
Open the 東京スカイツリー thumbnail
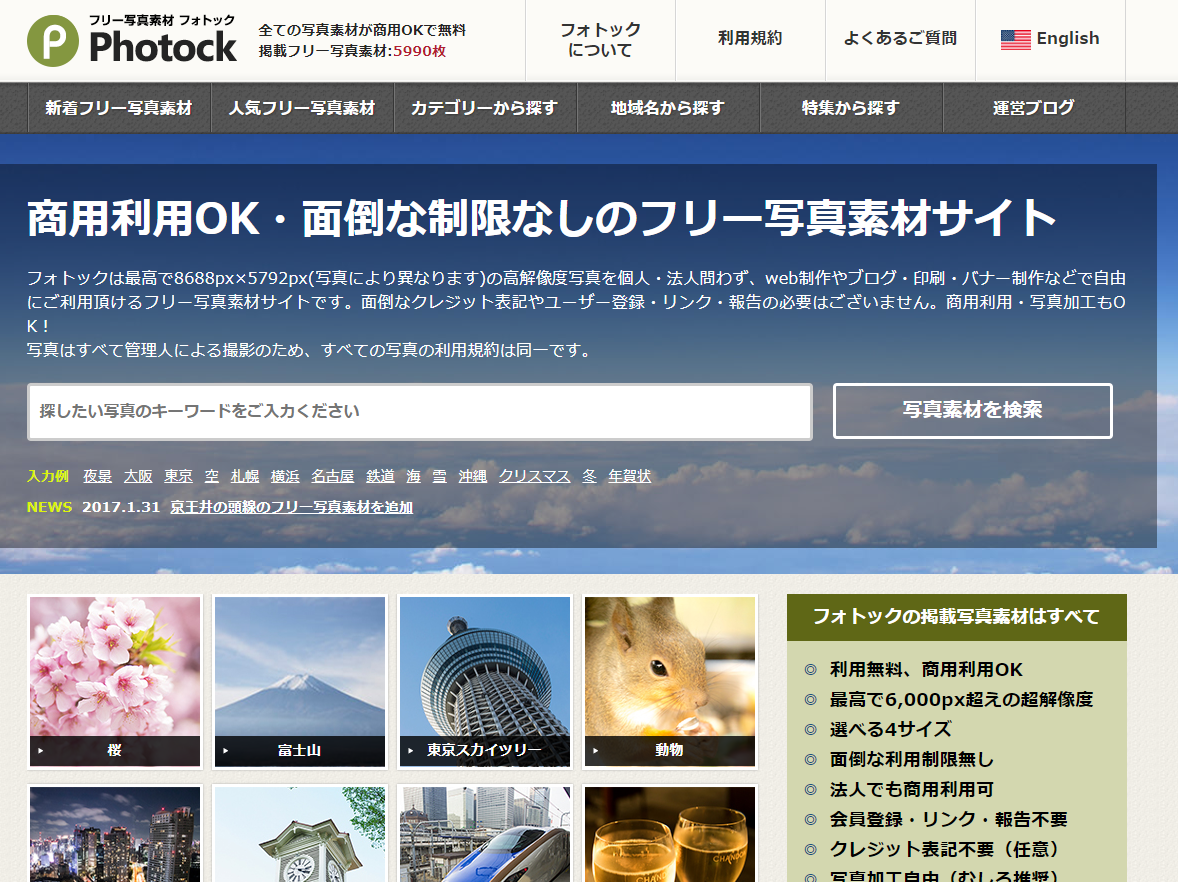pos(485,681)
